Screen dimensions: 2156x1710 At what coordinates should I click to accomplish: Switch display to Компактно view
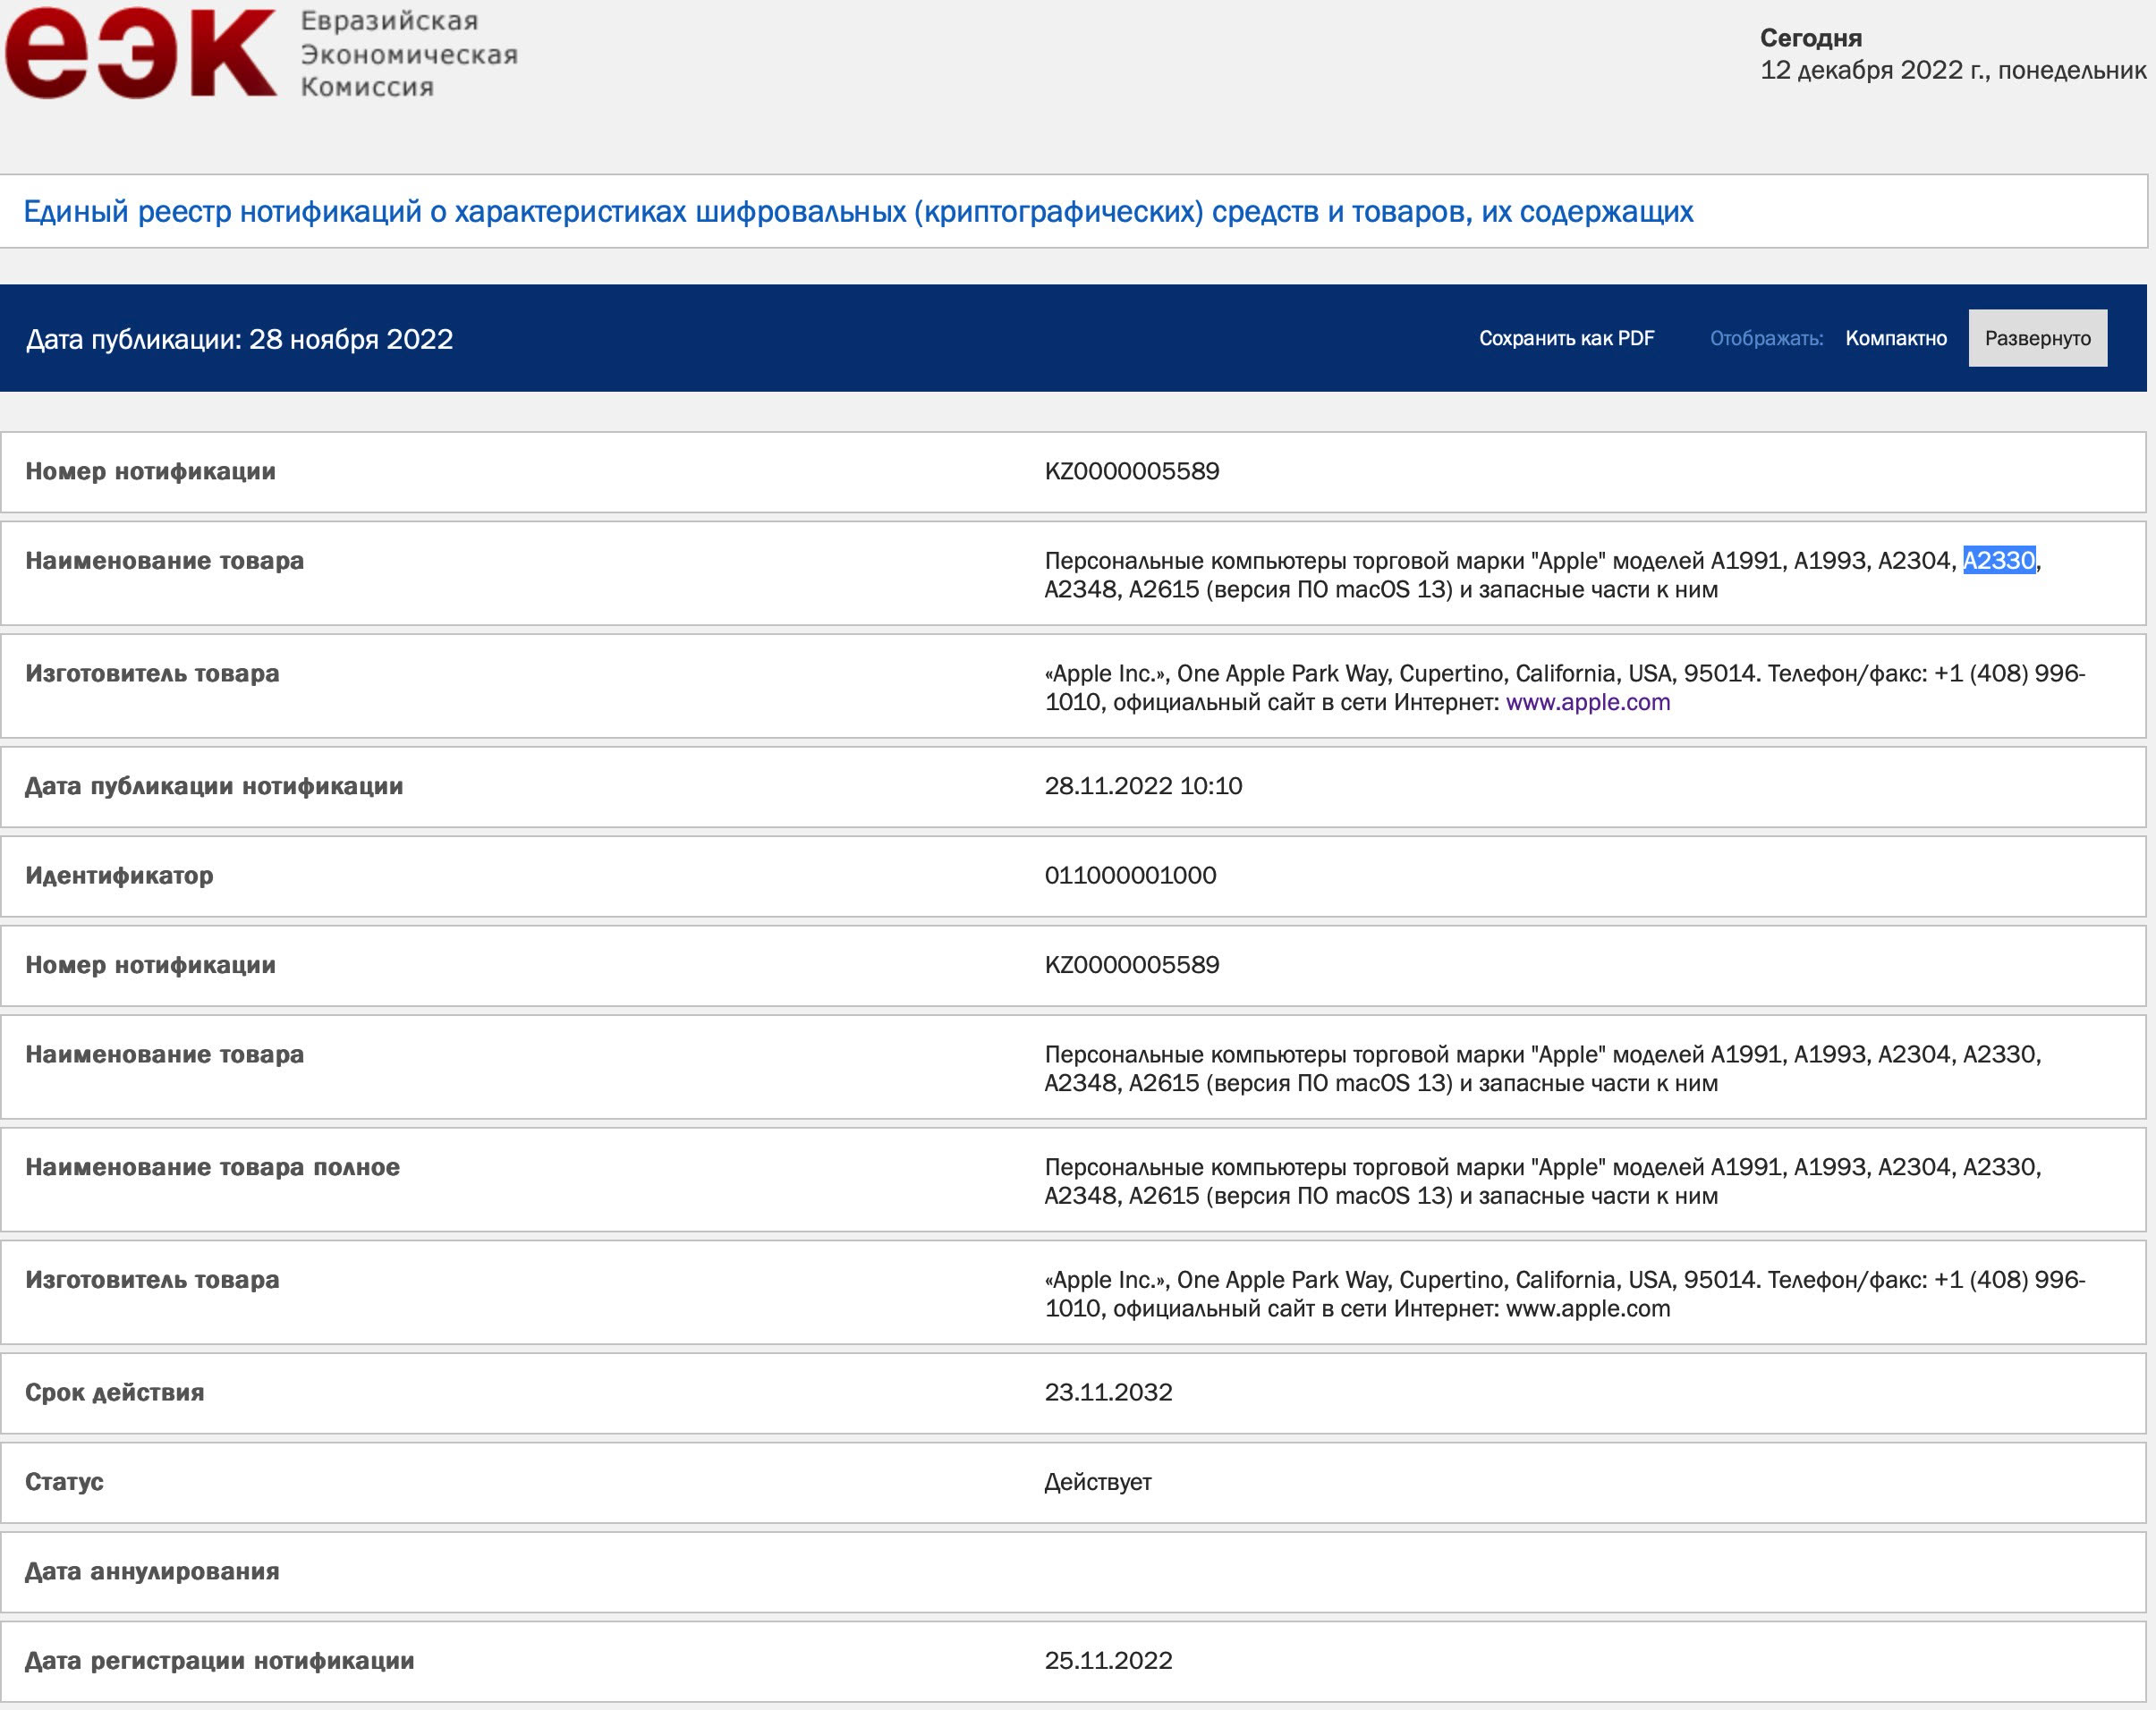coord(1895,338)
